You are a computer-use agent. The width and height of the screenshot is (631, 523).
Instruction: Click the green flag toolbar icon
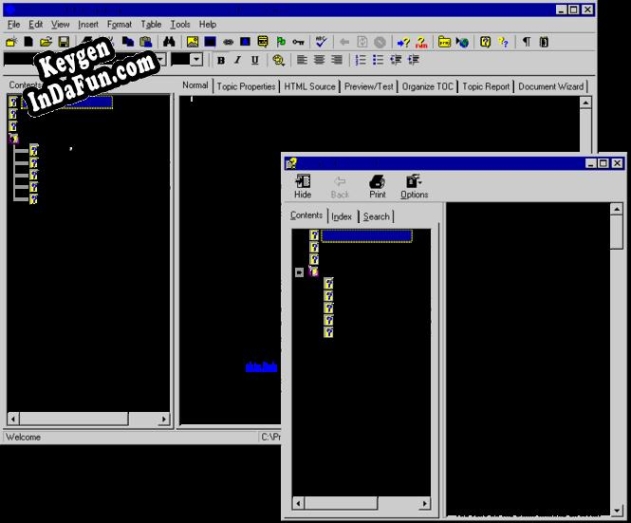(x=281, y=42)
